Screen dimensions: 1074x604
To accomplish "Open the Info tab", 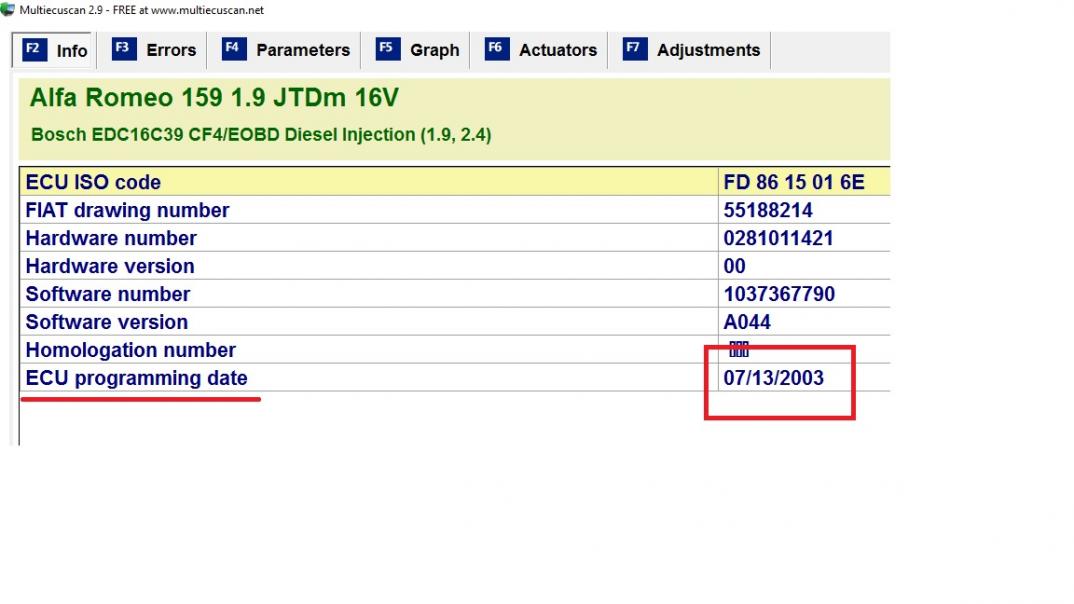I will 53,50.
